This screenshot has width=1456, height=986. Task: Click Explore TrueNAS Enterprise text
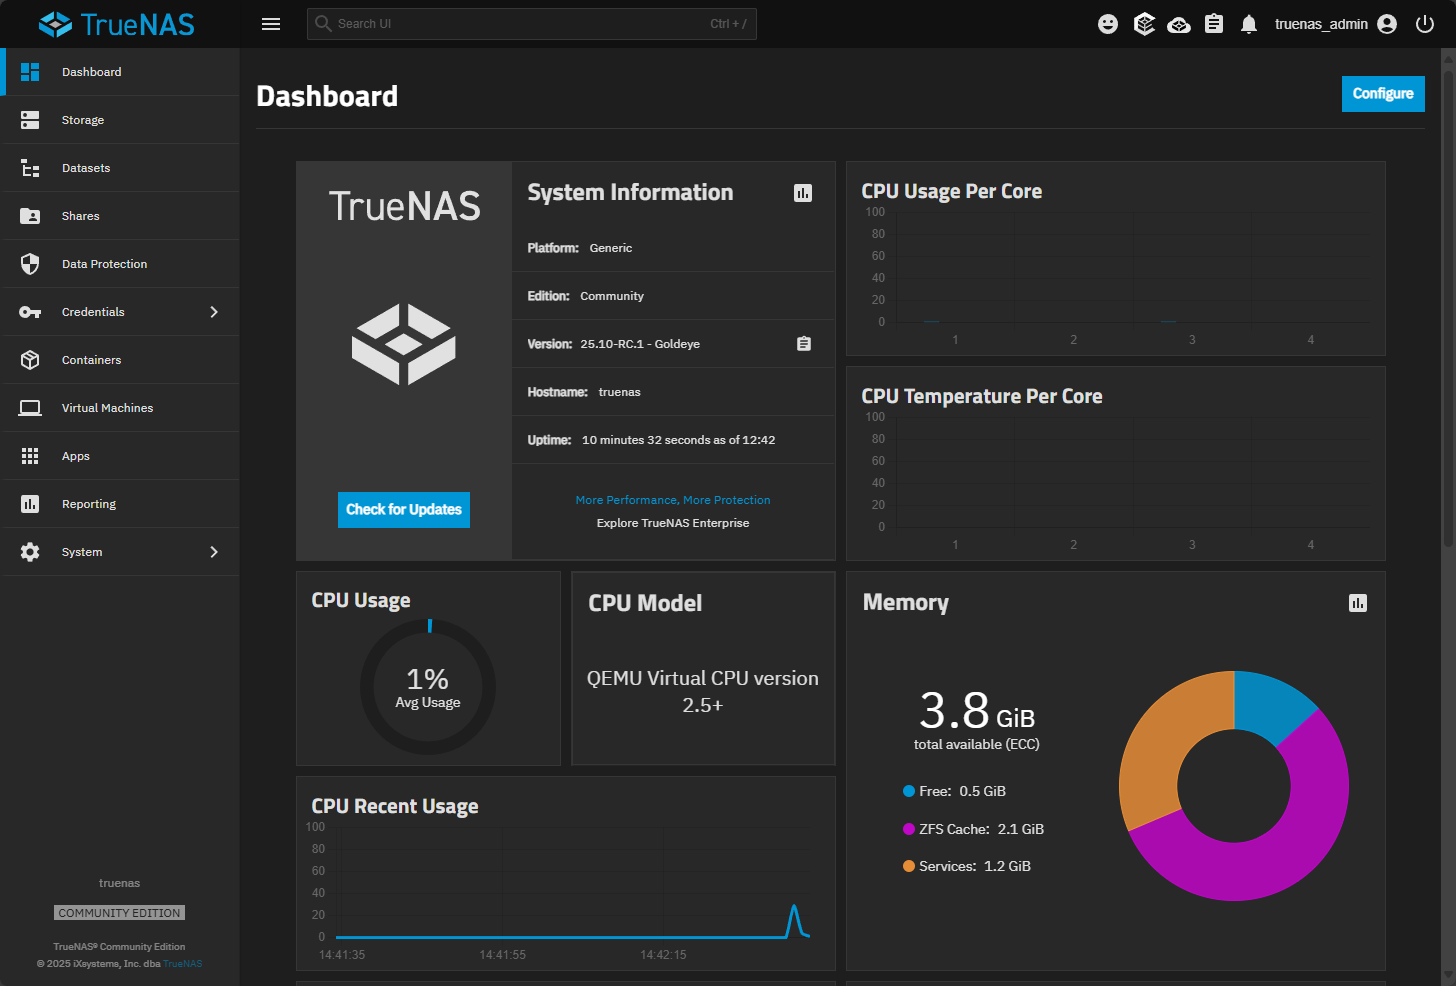coord(673,523)
